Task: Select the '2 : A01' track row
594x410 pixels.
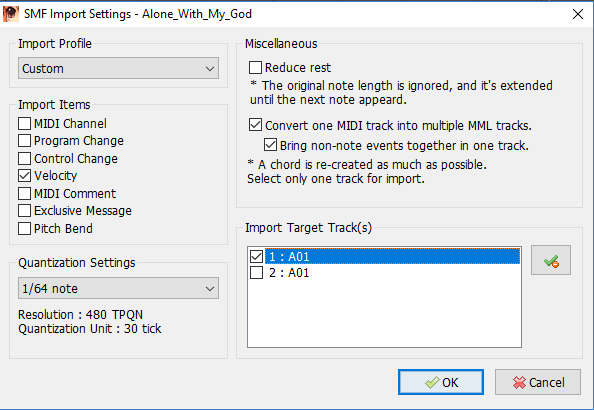Action: pyautogui.click(x=392, y=272)
